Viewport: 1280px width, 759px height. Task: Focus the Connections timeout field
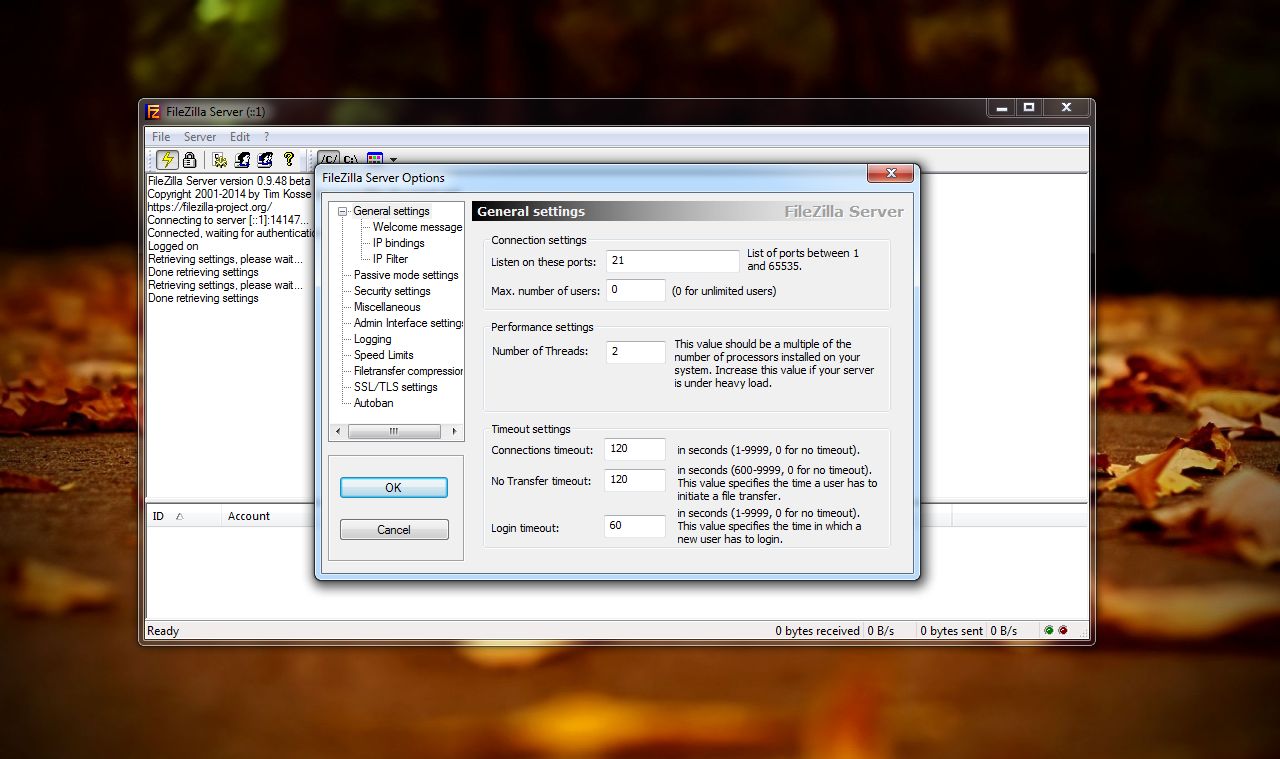coord(635,449)
